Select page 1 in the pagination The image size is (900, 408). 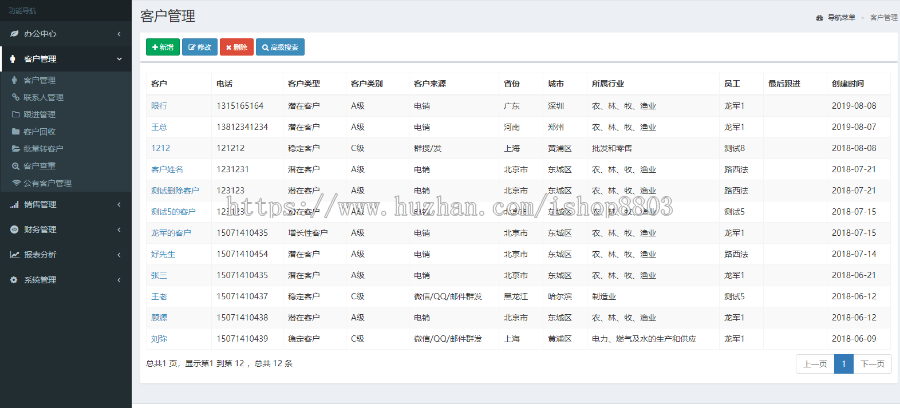coord(844,364)
